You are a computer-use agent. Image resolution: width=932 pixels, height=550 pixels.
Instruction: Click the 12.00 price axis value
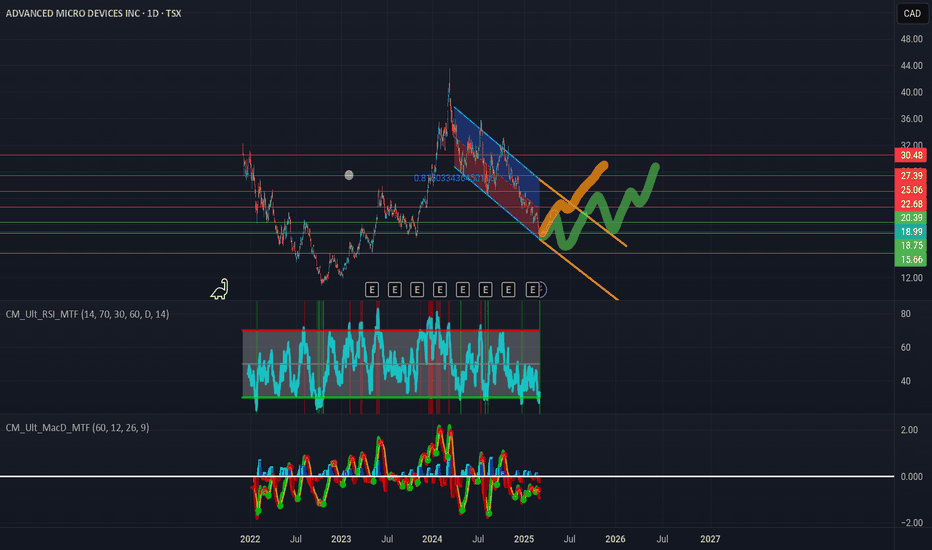pyautogui.click(x=911, y=278)
